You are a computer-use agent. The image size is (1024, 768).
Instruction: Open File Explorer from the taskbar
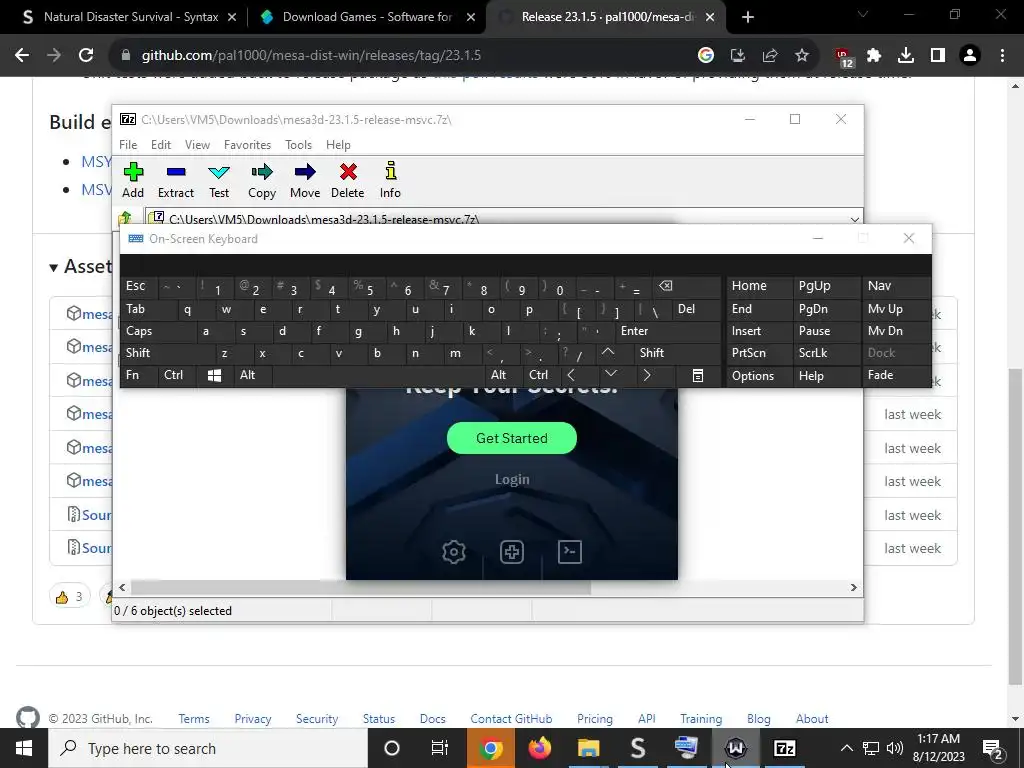588,748
